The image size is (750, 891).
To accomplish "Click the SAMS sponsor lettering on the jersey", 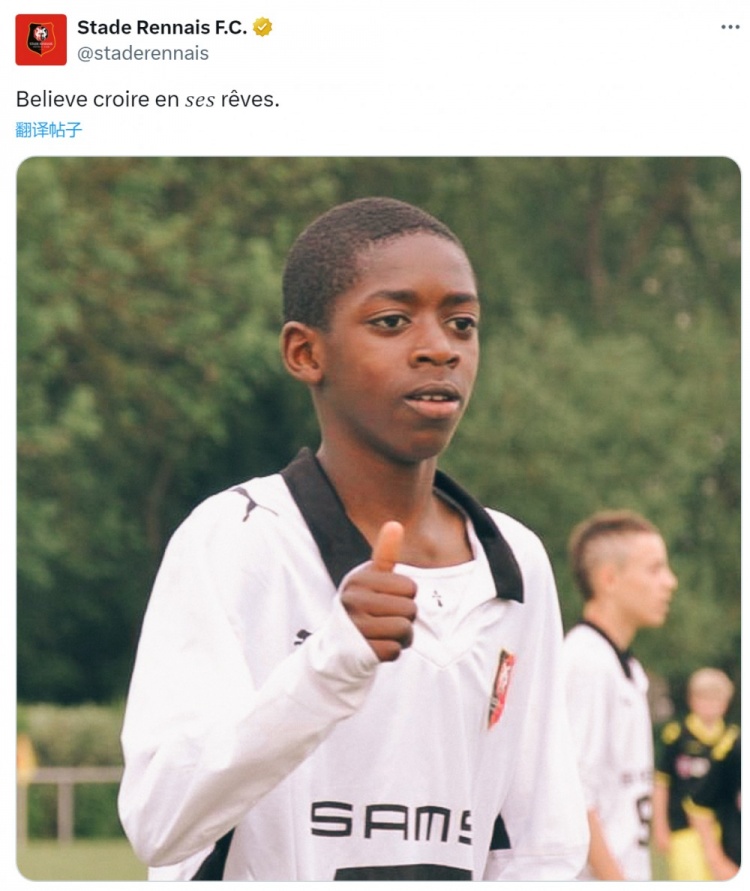I will (x=391, y=822).
